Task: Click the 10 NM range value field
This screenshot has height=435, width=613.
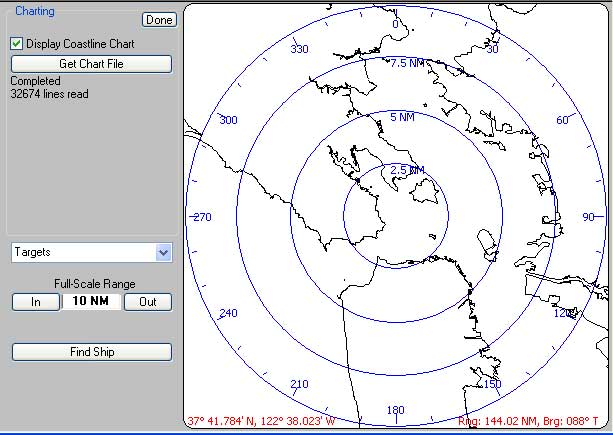Action: (x=91, y=301)
